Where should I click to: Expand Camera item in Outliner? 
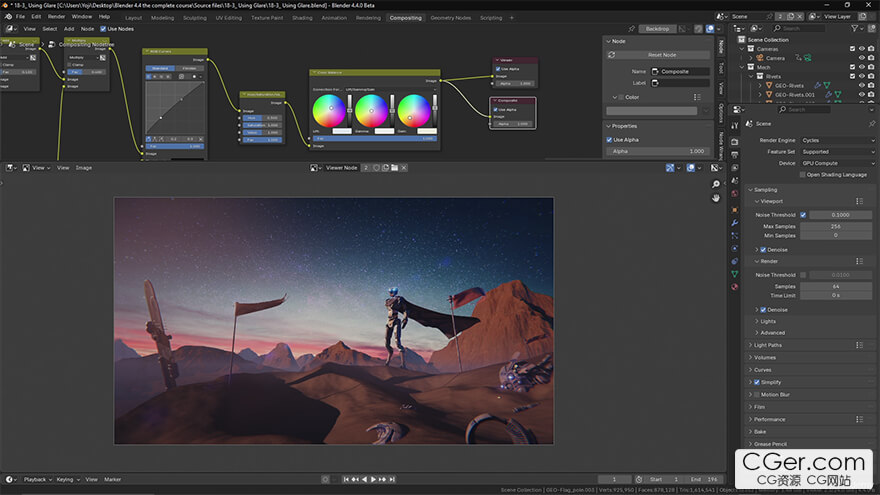(751, 58)
